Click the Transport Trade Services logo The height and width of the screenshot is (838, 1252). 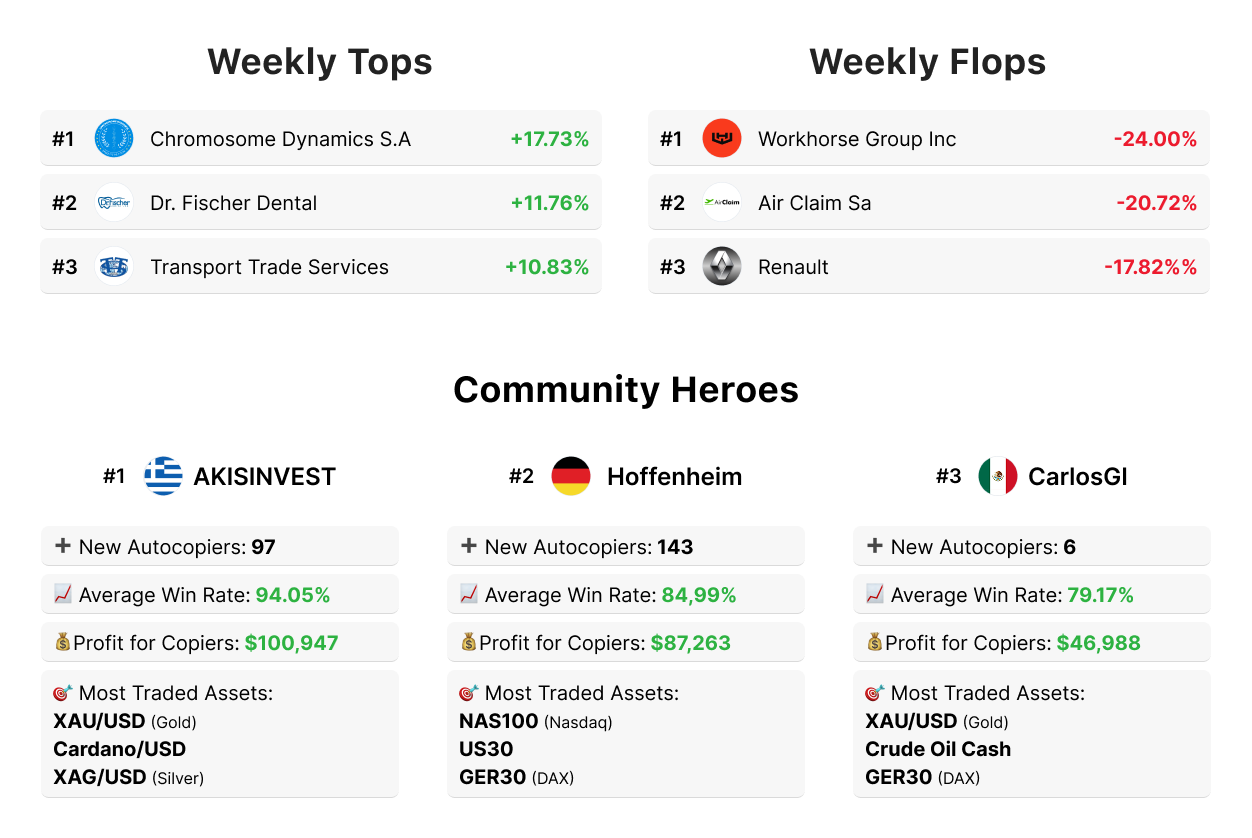(114, 267)
